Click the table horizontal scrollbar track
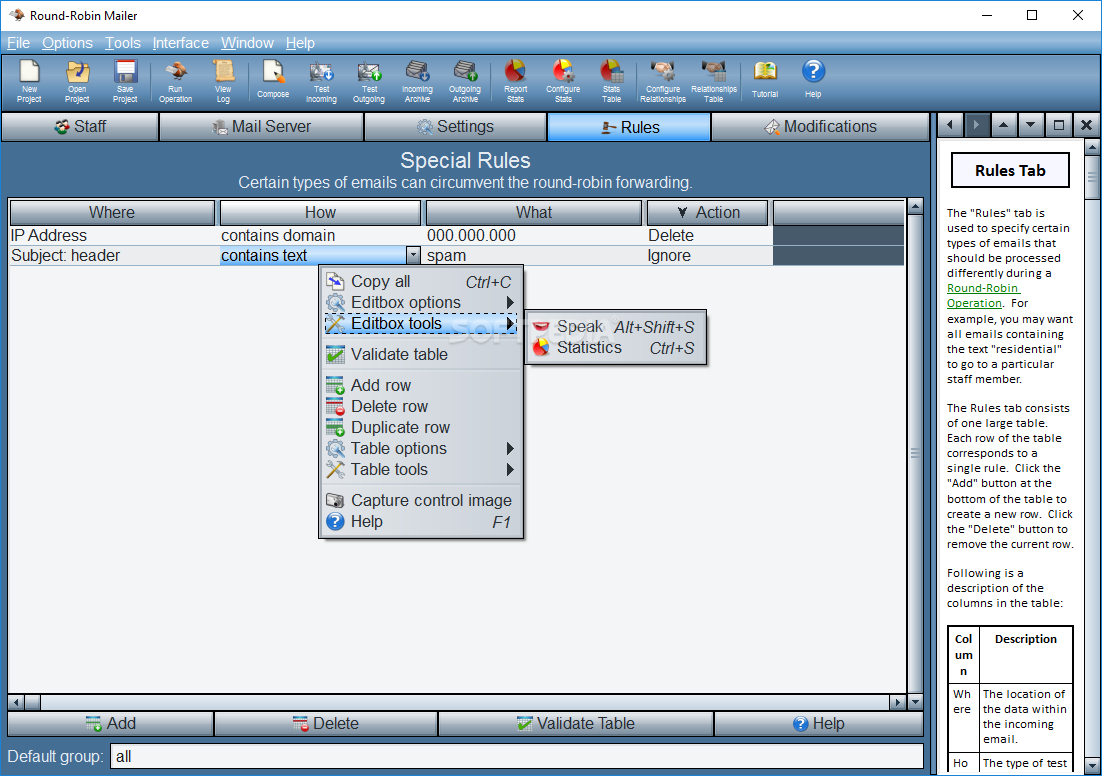1102x776 pixels. pyautogui.click(x=467, y=701)
